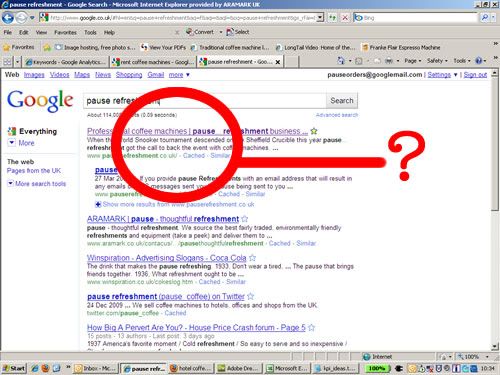Click the Refresh page icon
This screenshot has width=500, height=375.
[332, 18]
